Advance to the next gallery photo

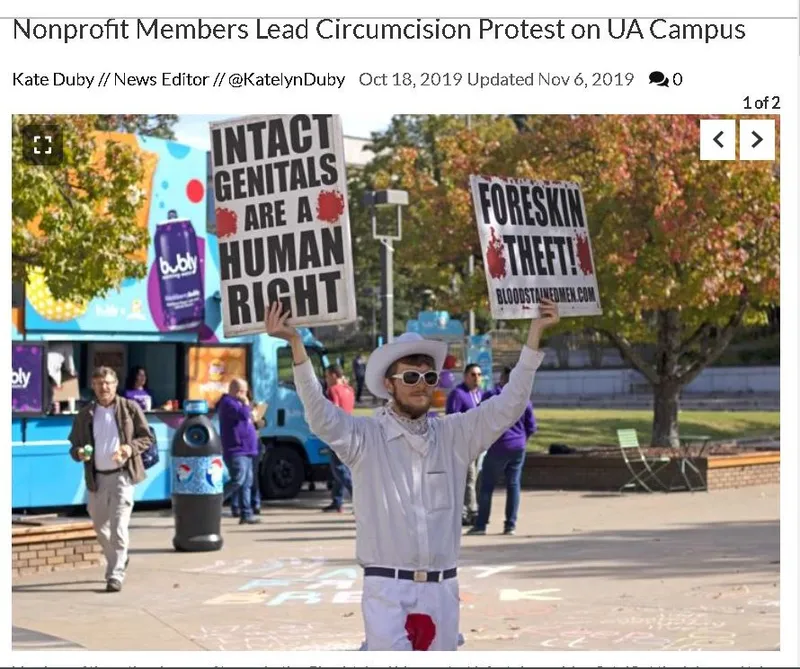pos(757,140)
